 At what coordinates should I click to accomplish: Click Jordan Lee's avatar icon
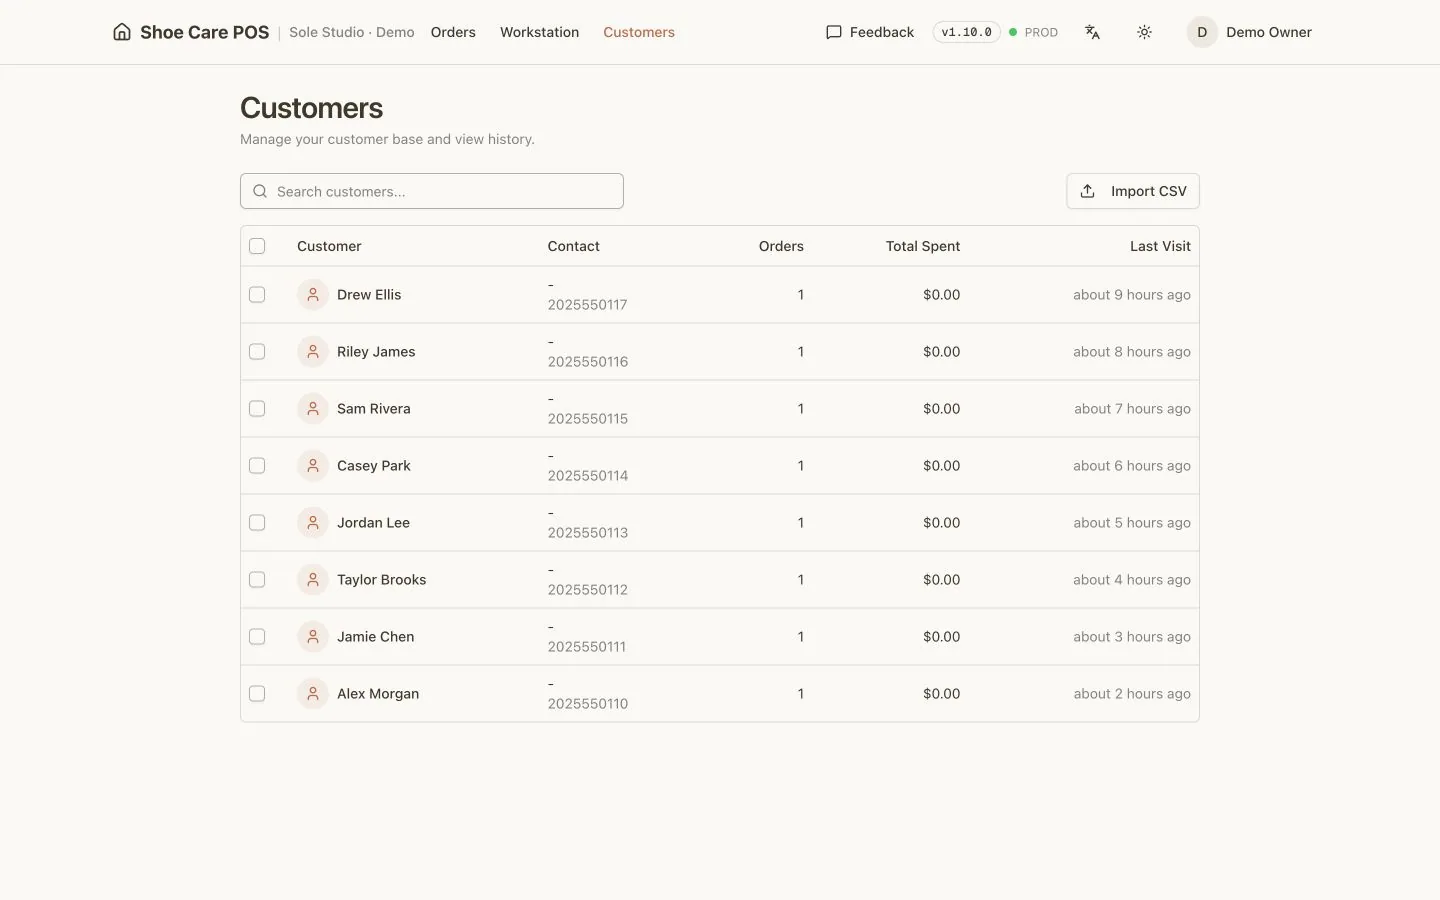313,523
